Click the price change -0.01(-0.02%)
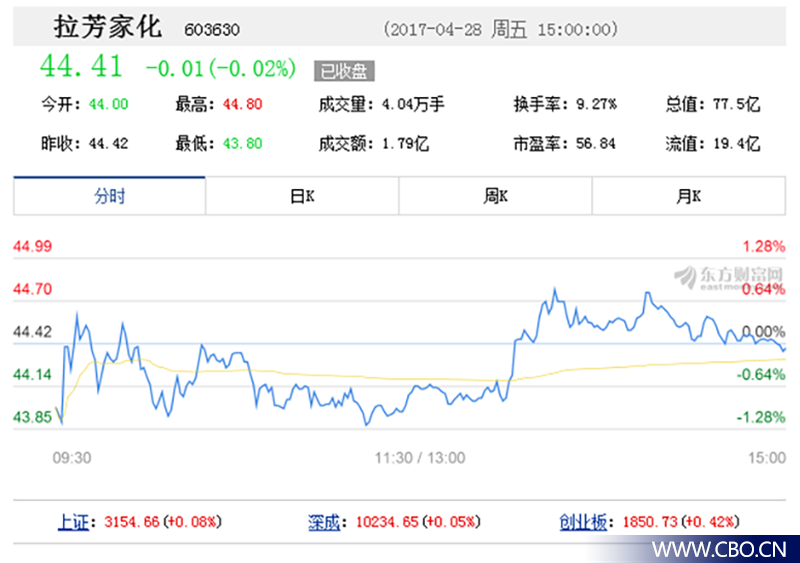 [x=220, y=68]
